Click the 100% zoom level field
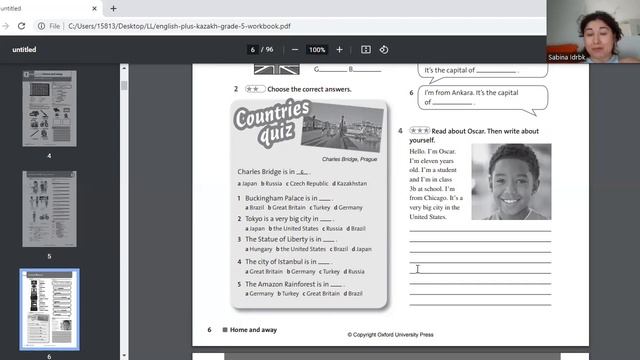Screen dimensions: 640x360 (x=317, y=50)
